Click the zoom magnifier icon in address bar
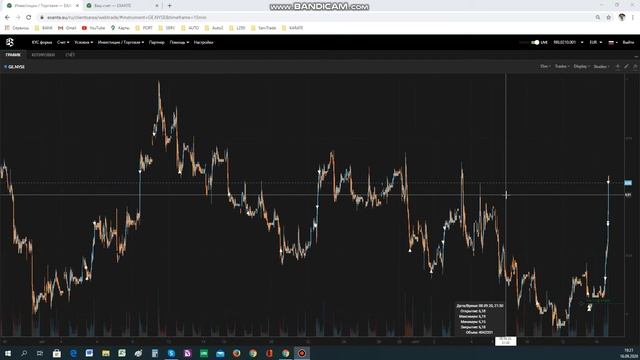 pos(598,18)
